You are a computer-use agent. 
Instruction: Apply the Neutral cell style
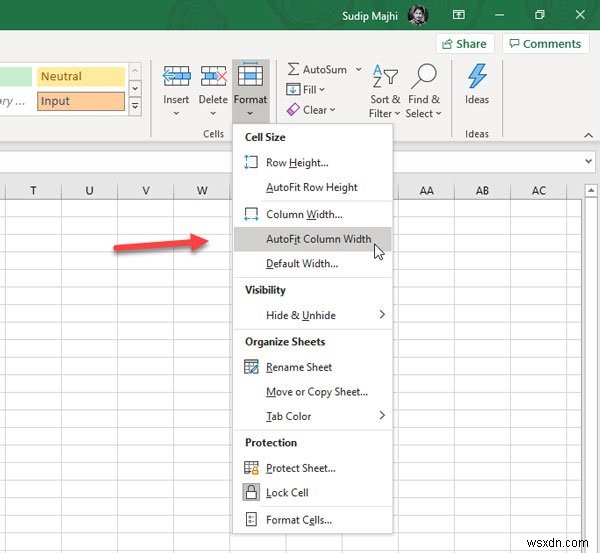(x=81, y=76)
